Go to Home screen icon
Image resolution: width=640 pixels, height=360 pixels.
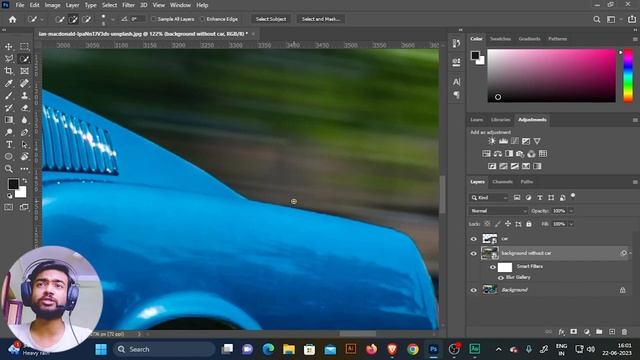(x=13, y=19)
